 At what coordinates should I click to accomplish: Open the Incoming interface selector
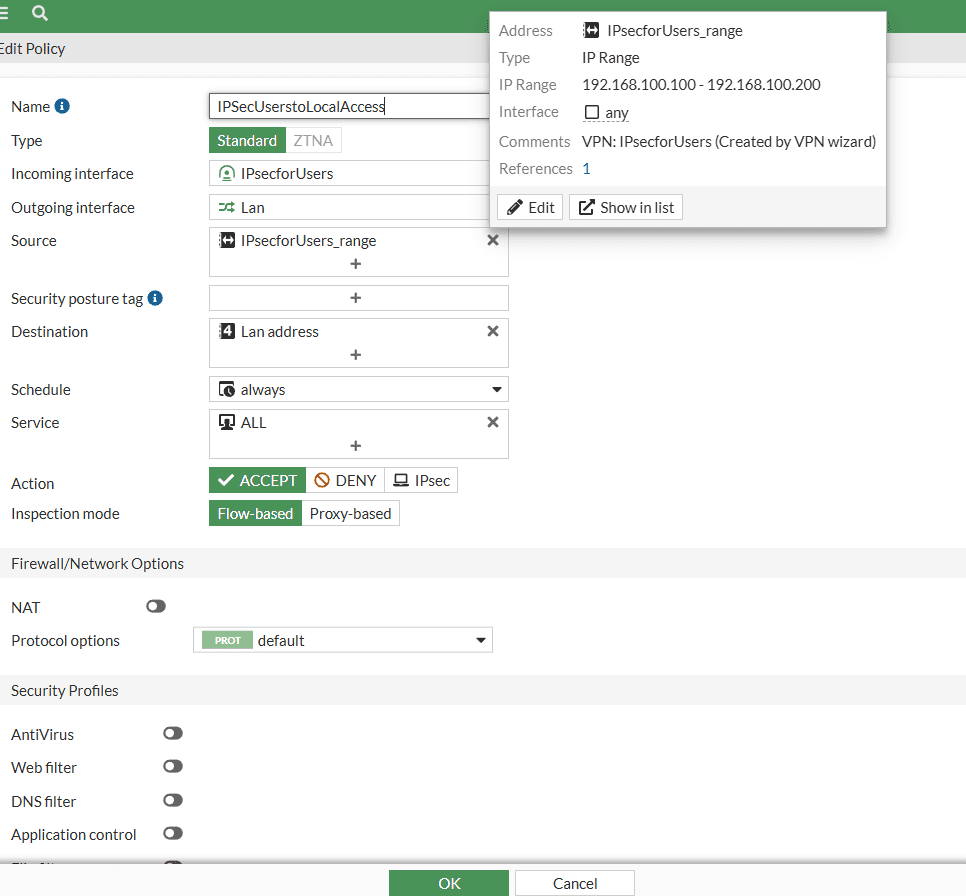(350, 174)
